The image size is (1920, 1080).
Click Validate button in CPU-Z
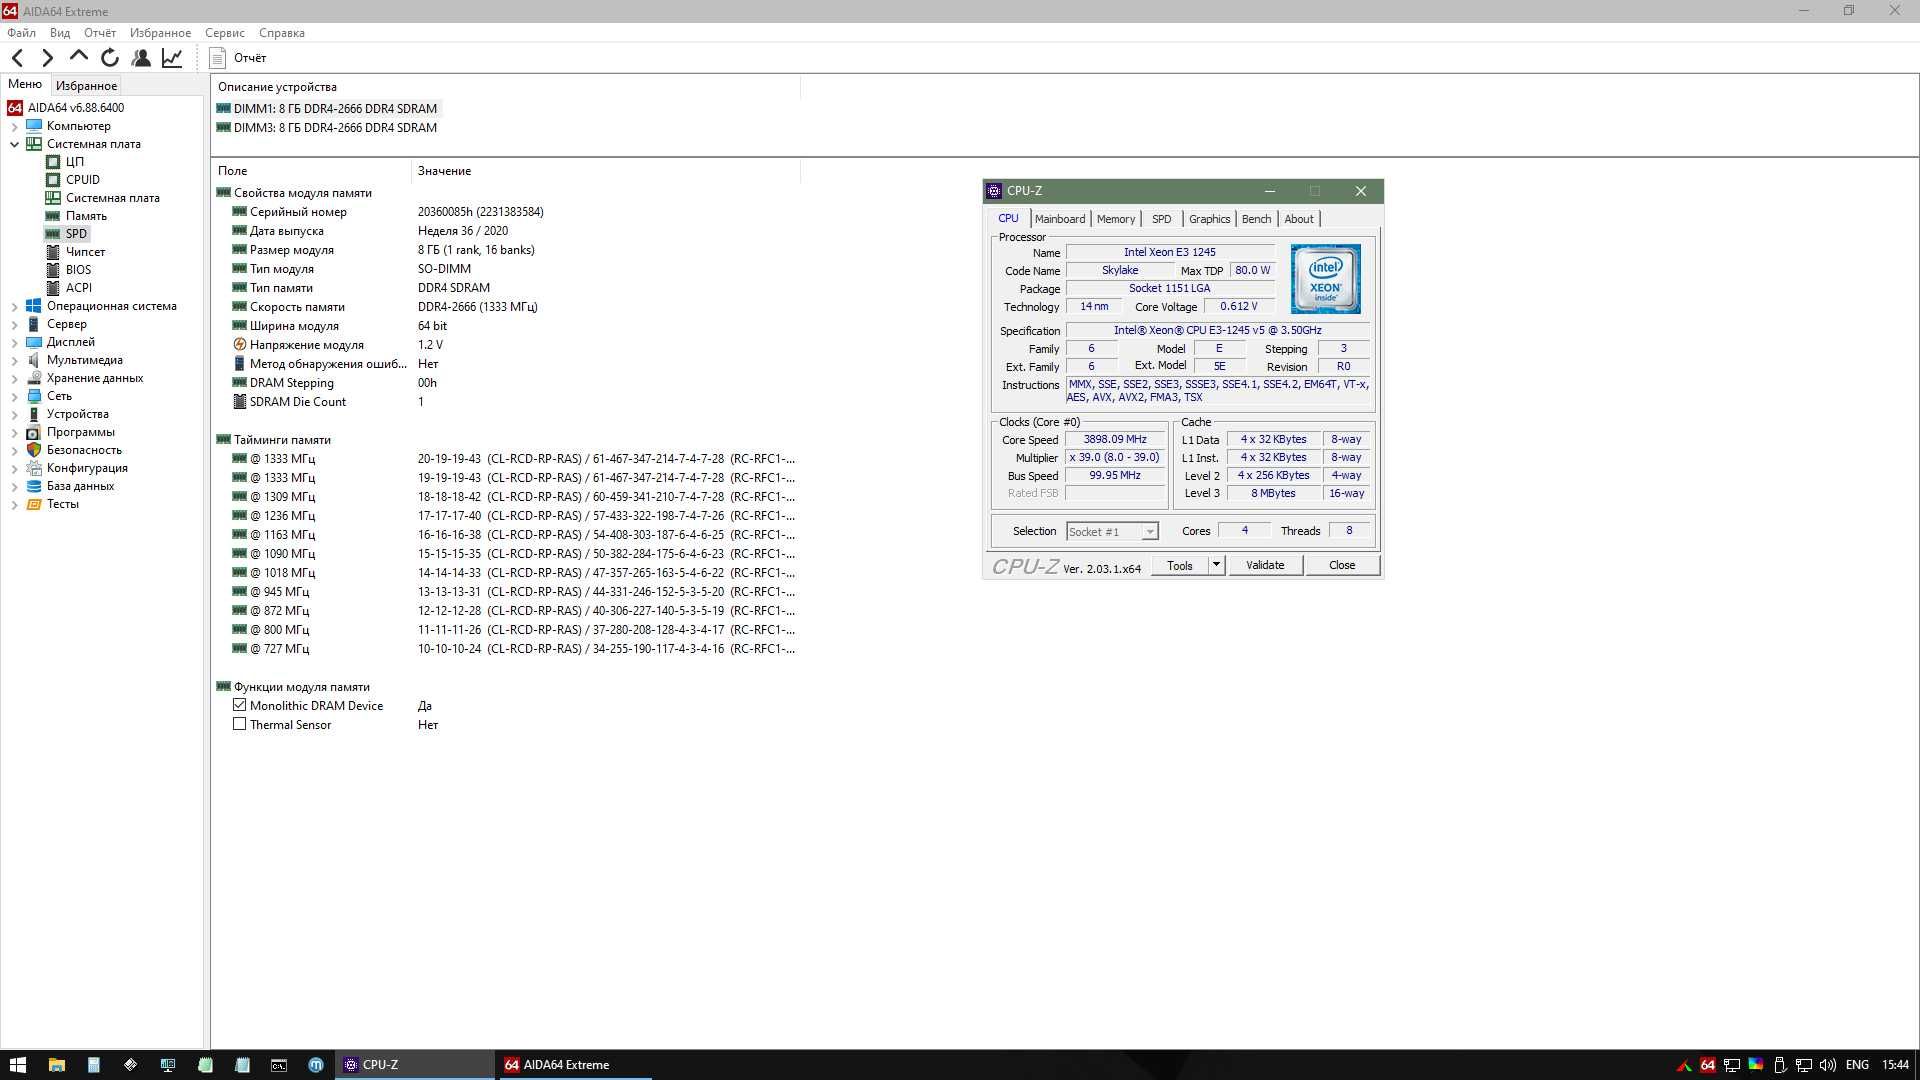point(1263,566)
